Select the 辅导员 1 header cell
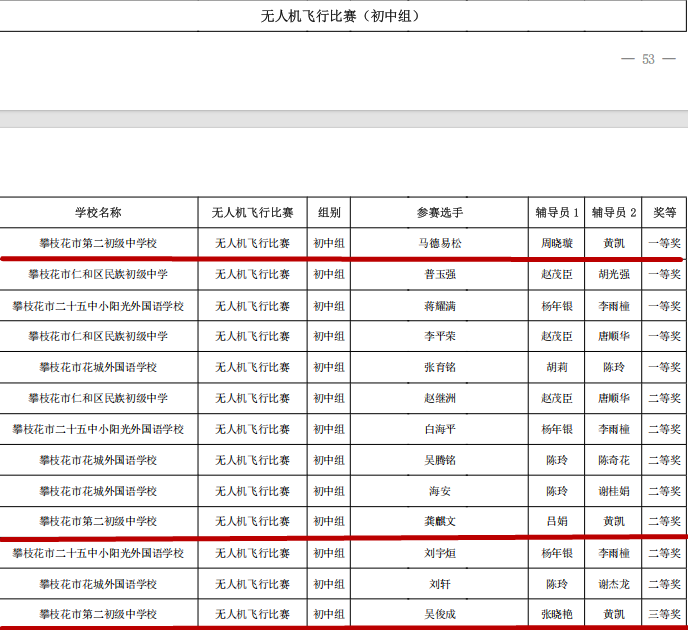Screen dimensions: 688x630 click(557, 213)
